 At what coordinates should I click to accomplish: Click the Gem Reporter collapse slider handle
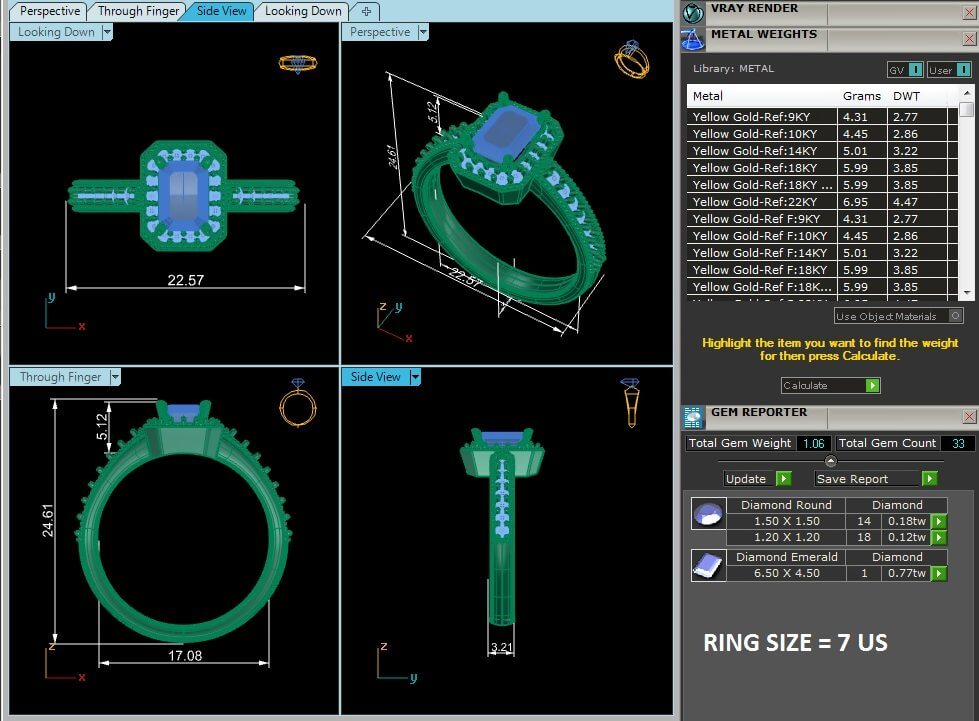pos(829,461)
